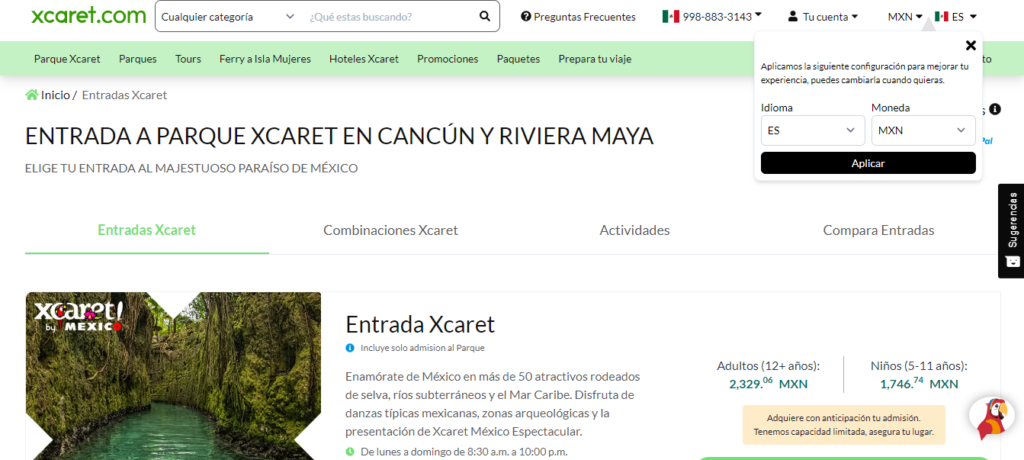This screenshot has height=460, width=1024.
Task: Click the Sugerencias feedback face icon
Action: (1012, 261)
